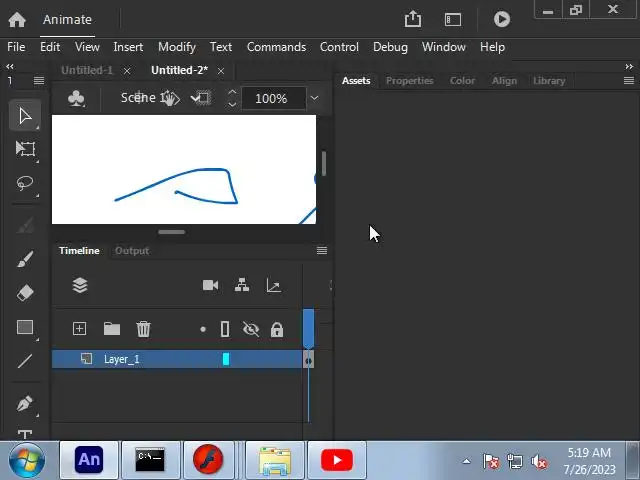Switch to the Align panel tab
The image size is (640, 480).
(504, 81)
